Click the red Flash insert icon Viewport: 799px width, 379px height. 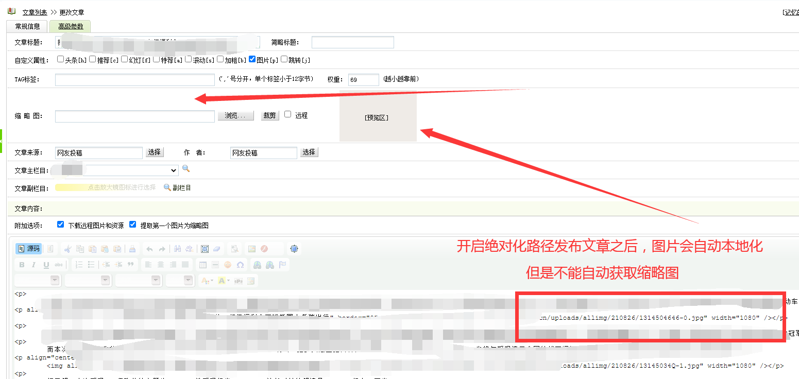point(264,249)
